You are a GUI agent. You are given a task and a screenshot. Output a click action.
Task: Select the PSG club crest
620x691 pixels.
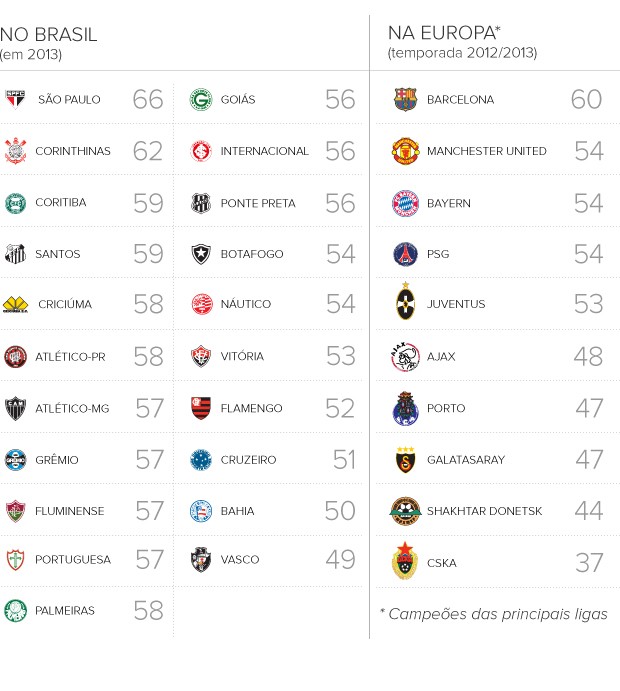tap(405, 254)
